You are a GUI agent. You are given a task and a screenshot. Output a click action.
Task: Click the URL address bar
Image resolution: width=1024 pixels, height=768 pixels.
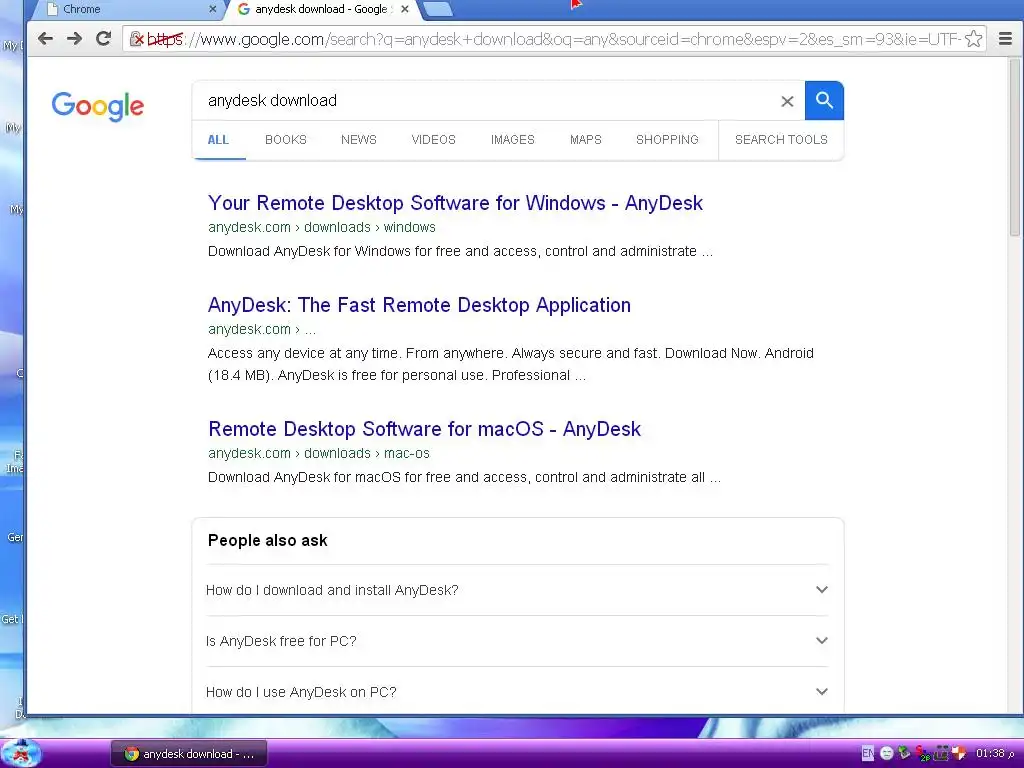coord(554,39)
